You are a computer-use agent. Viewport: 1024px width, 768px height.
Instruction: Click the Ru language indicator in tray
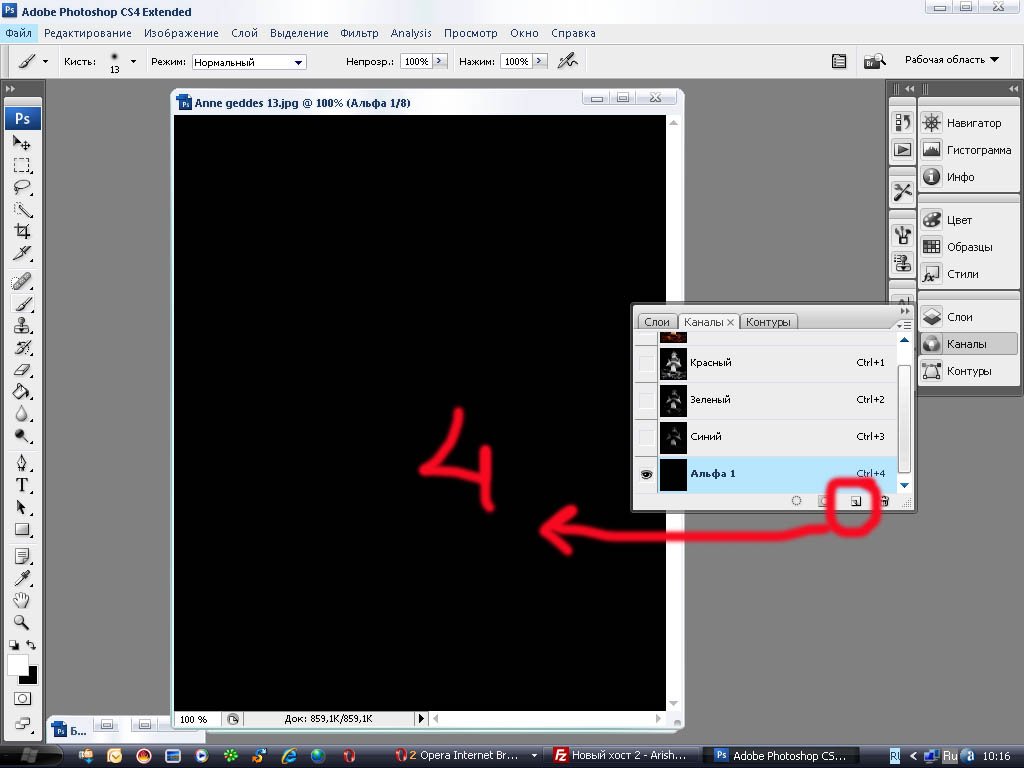click(950, 756)
